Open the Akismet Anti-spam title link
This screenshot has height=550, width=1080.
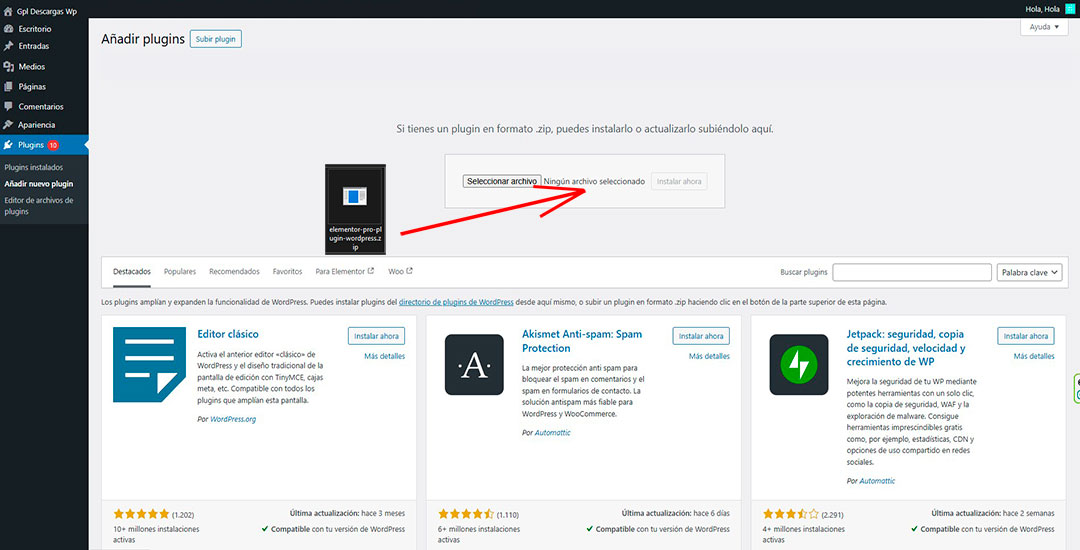point(582,341)
